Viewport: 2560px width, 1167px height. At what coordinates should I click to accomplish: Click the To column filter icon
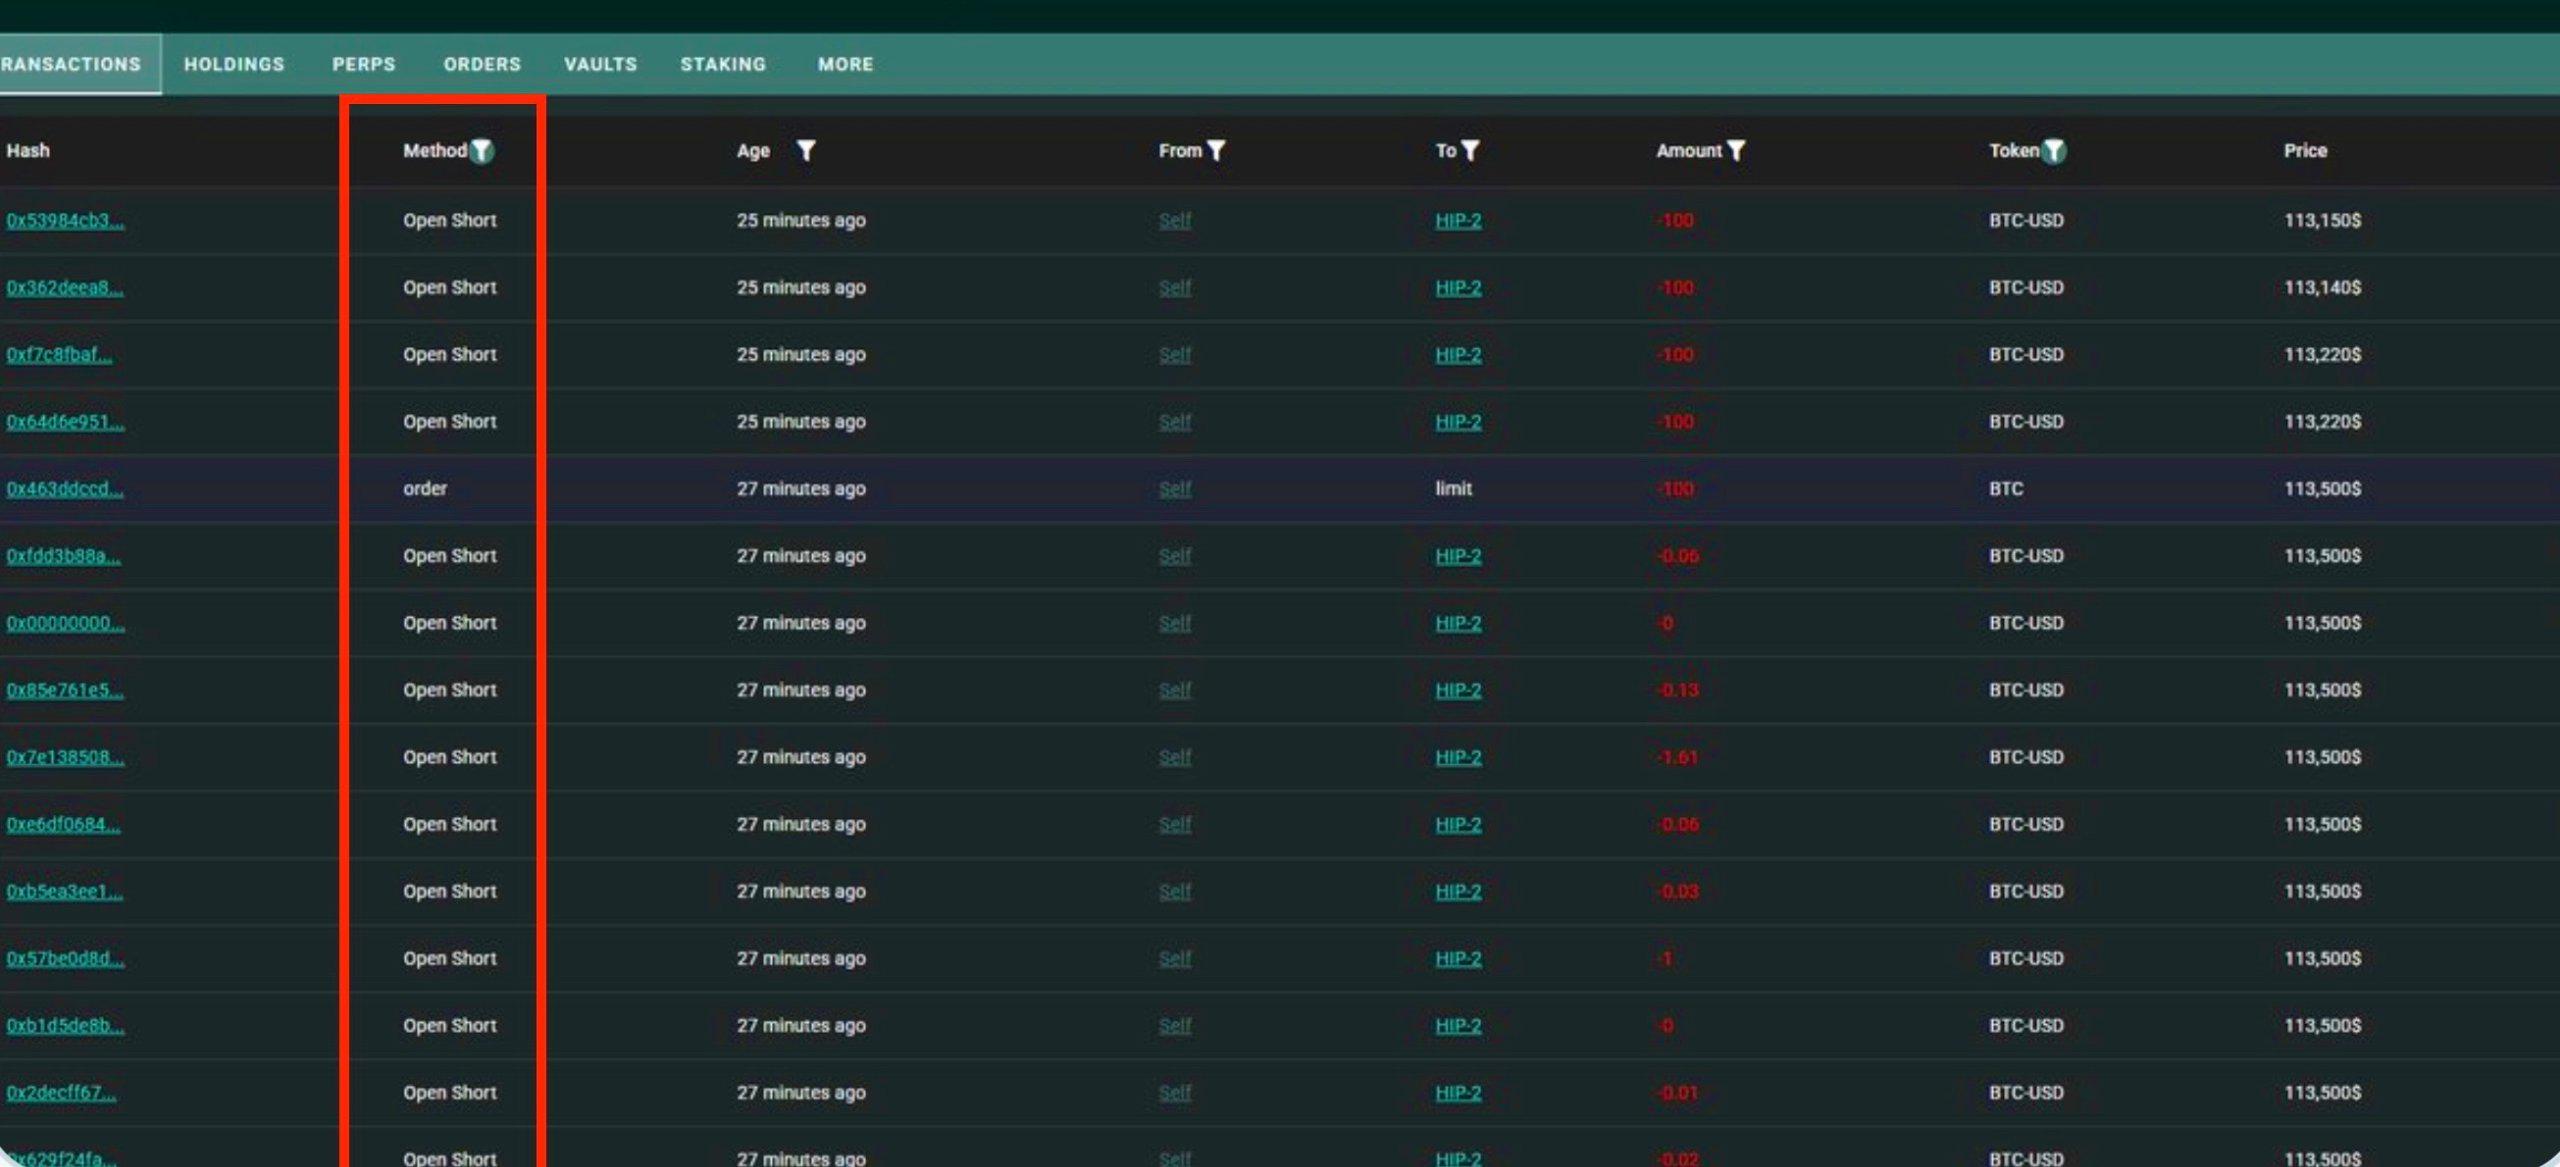1470,150
